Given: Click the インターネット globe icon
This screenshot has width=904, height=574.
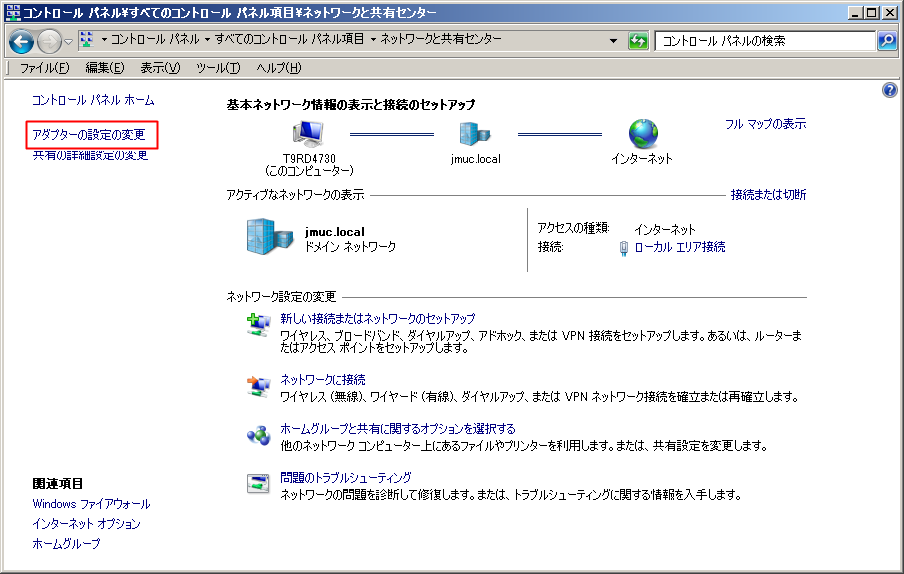Looking at the screenshot, I should point(643,134).
